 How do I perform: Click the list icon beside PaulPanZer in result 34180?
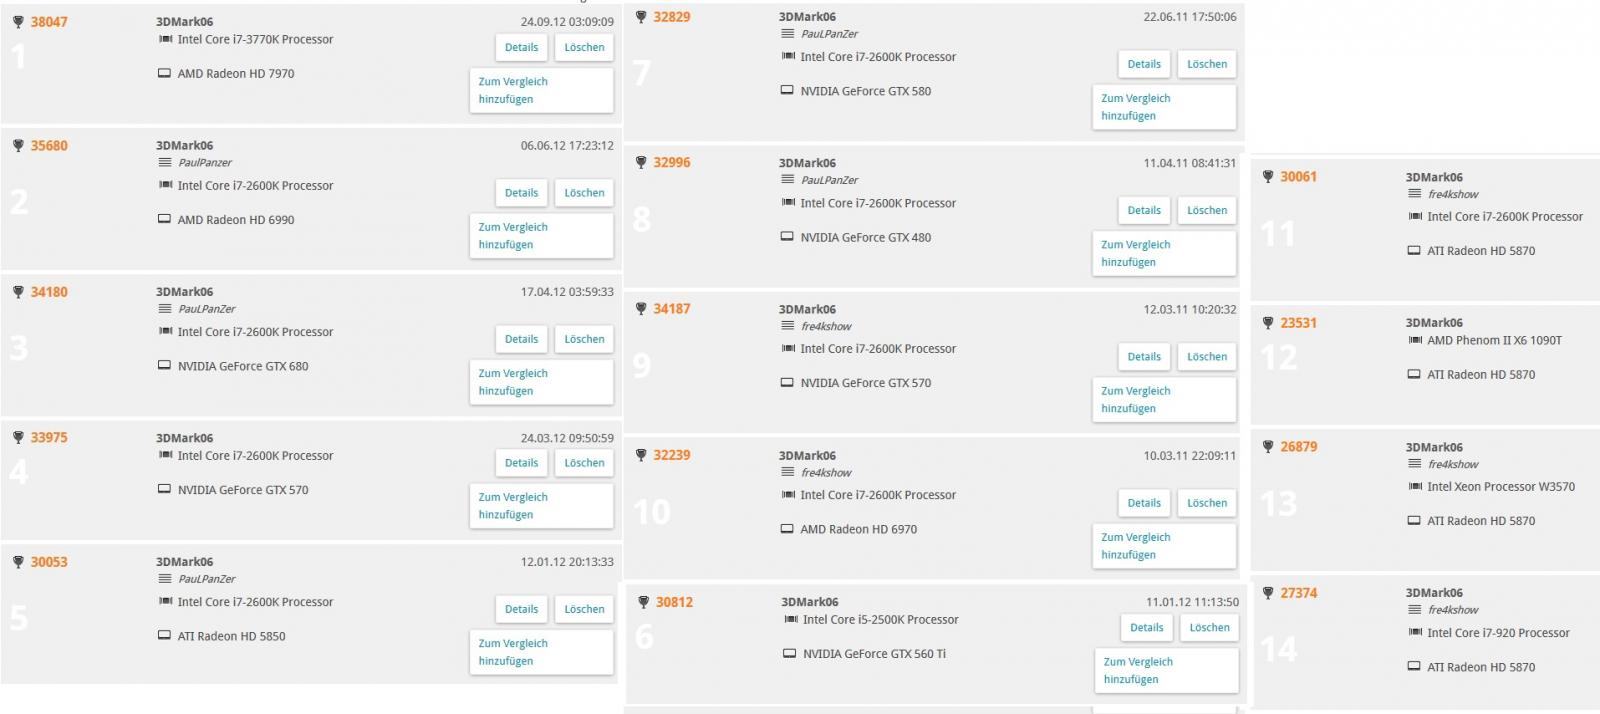[x=165, y=308]
